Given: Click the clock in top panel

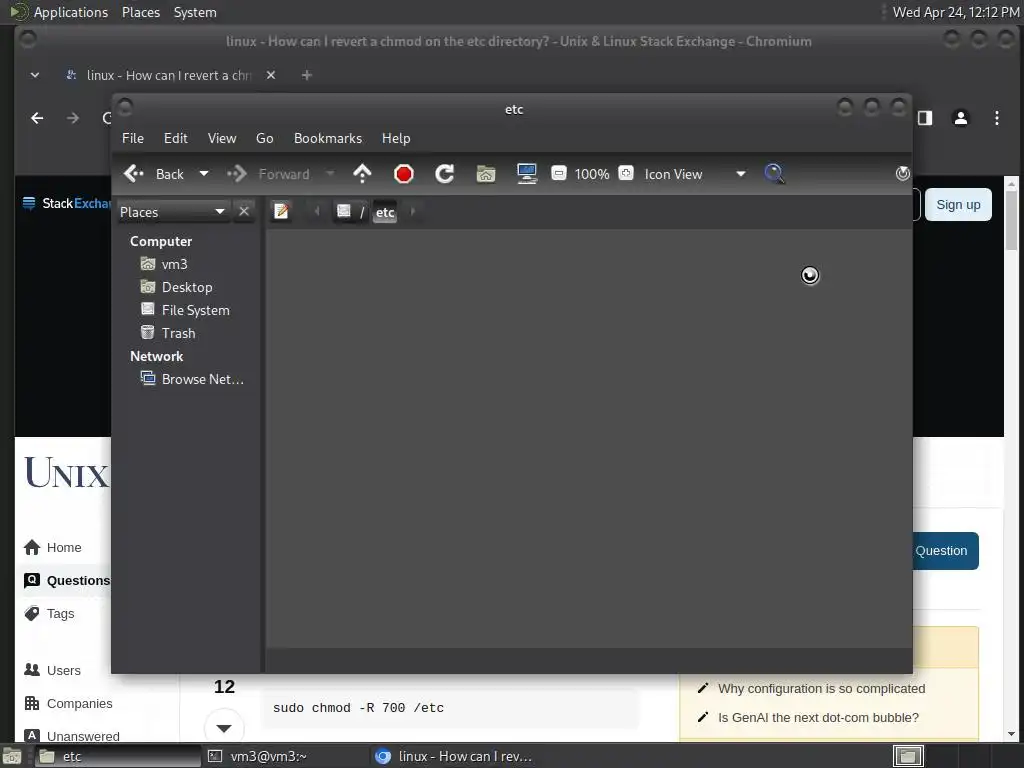Looking at the screenshot, I should (955, 12).
